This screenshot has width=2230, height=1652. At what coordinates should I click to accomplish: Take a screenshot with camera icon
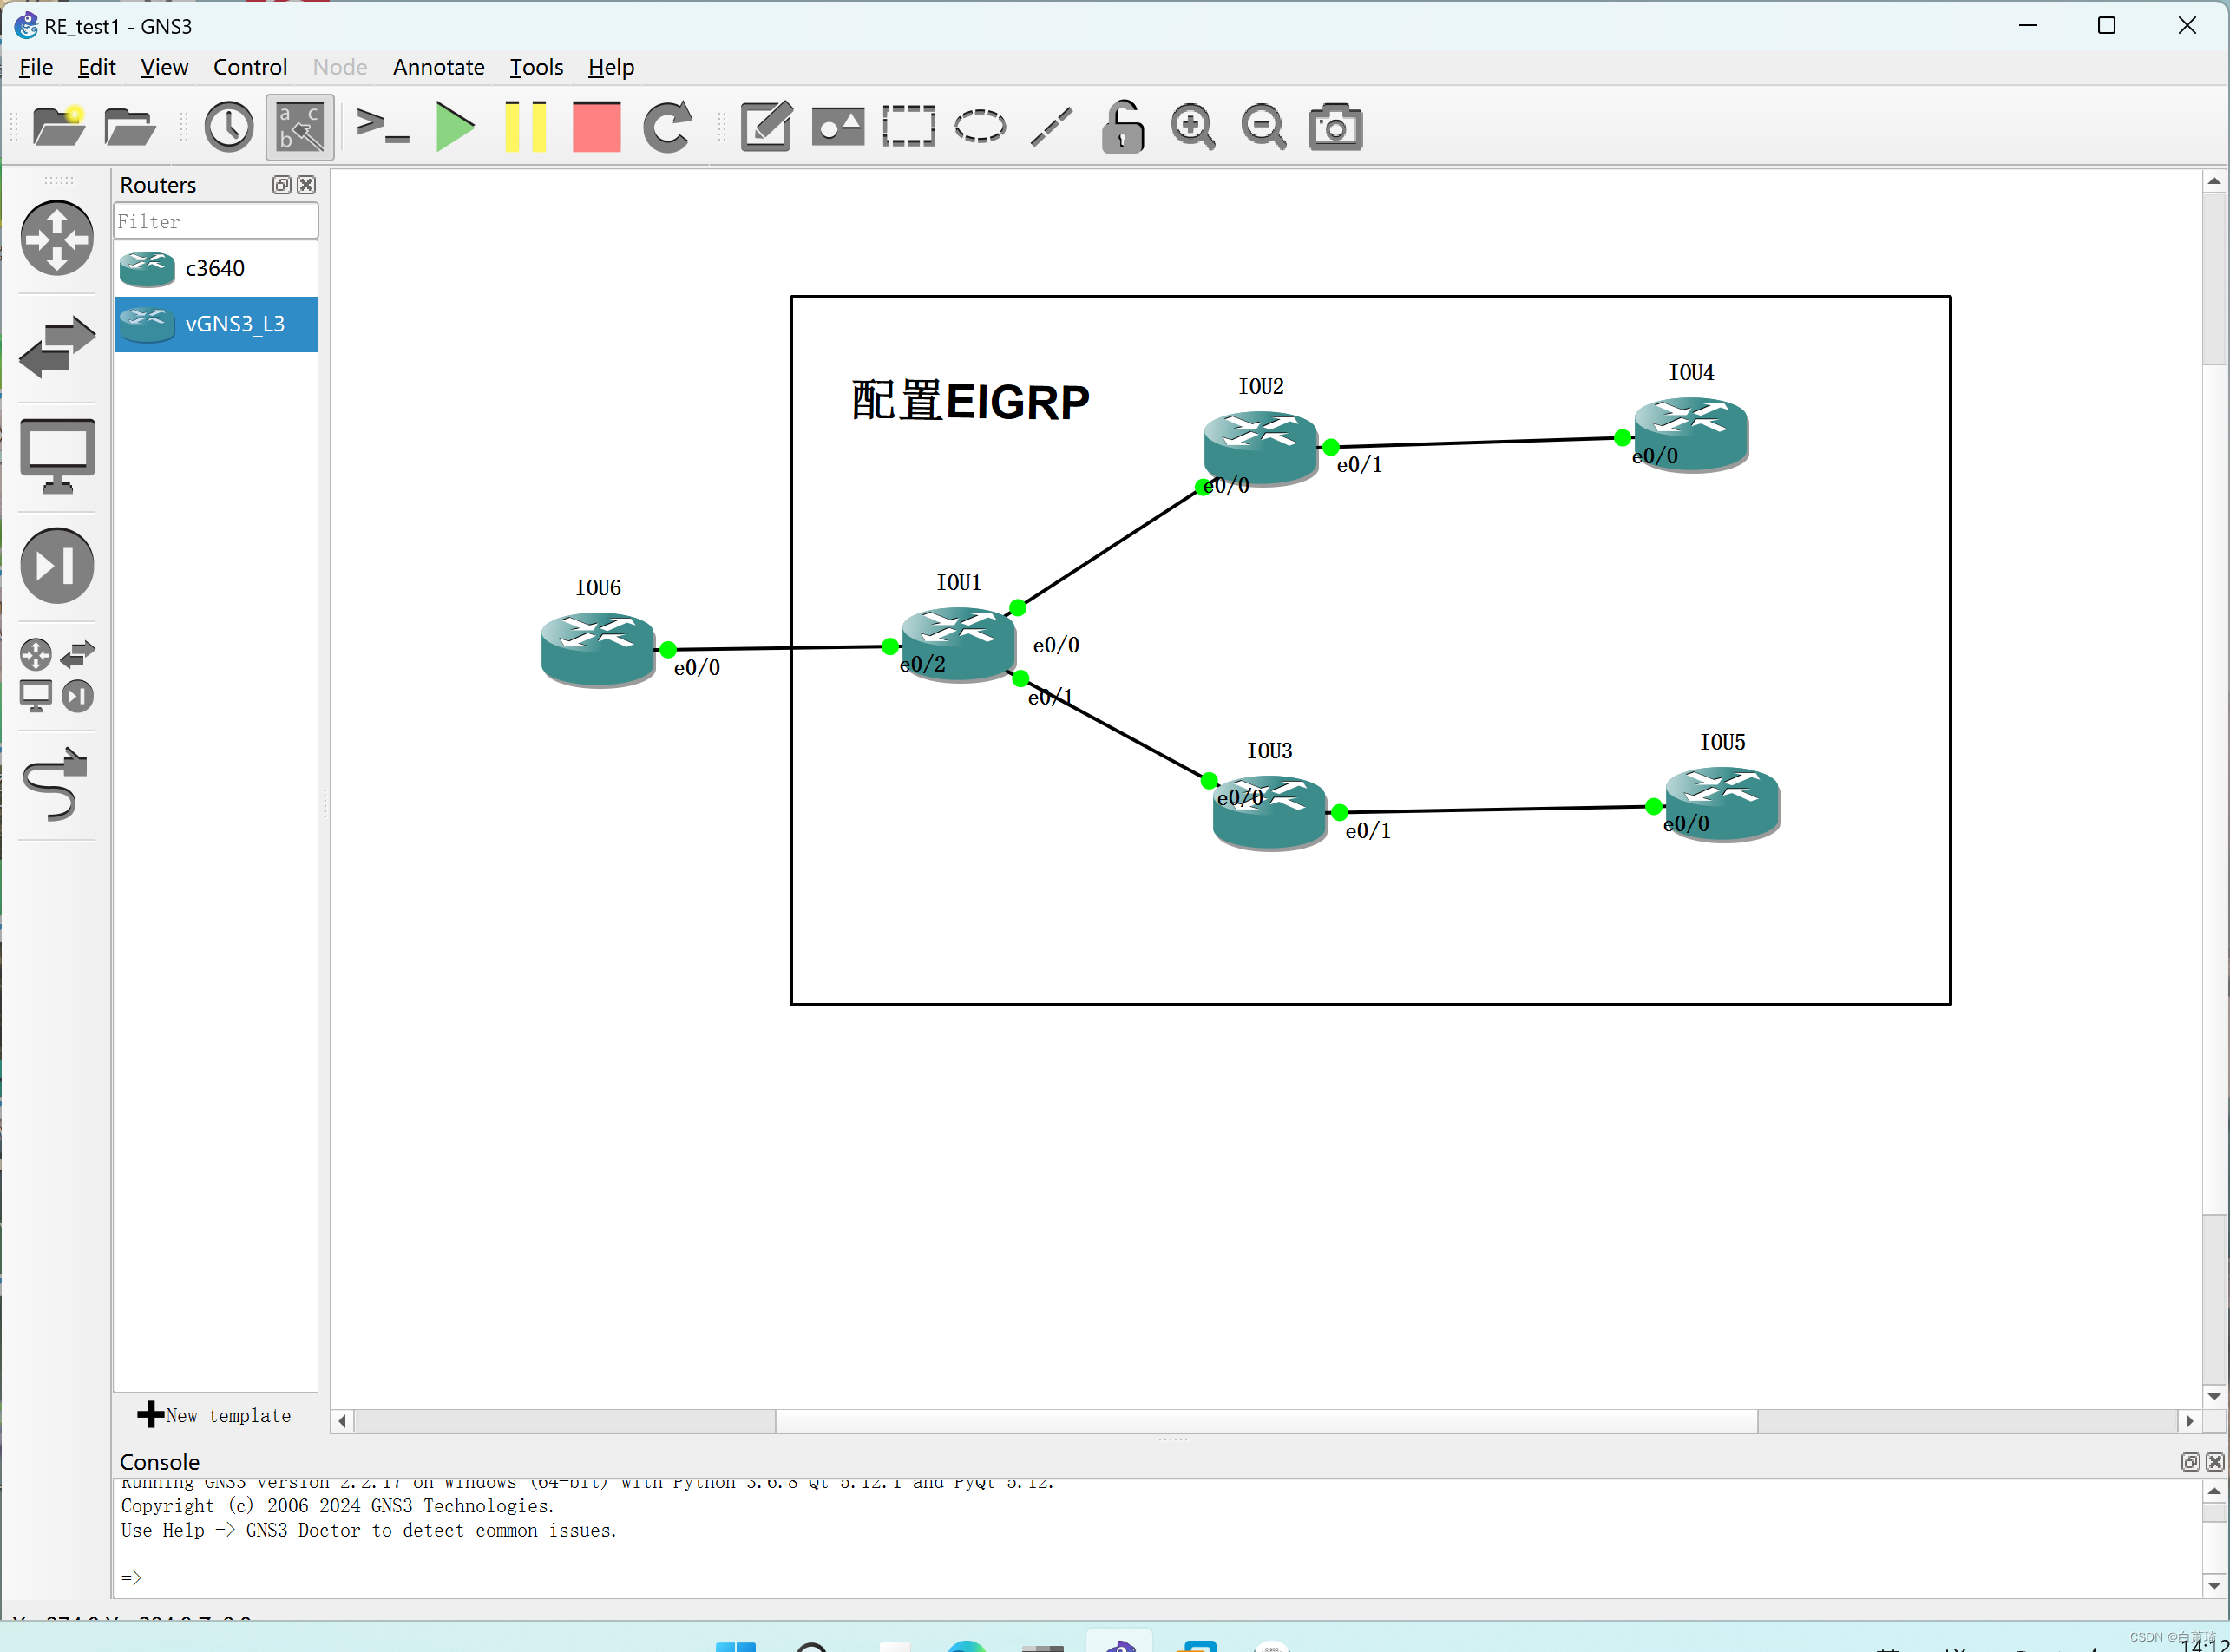tap(1335, 127)
